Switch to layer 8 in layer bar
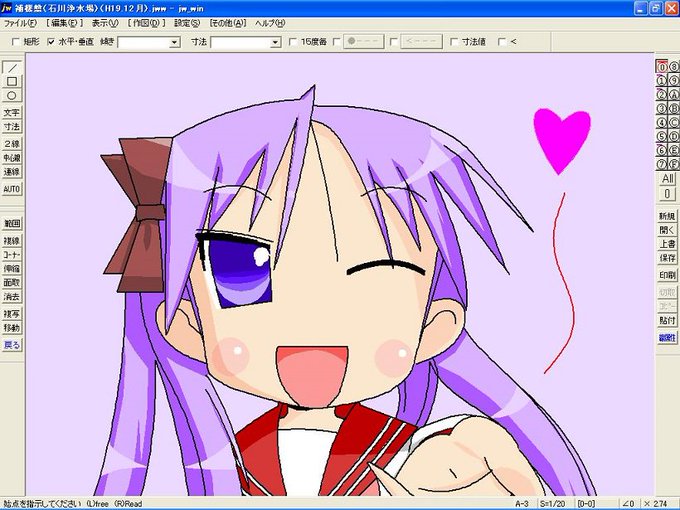 point(673,67)
